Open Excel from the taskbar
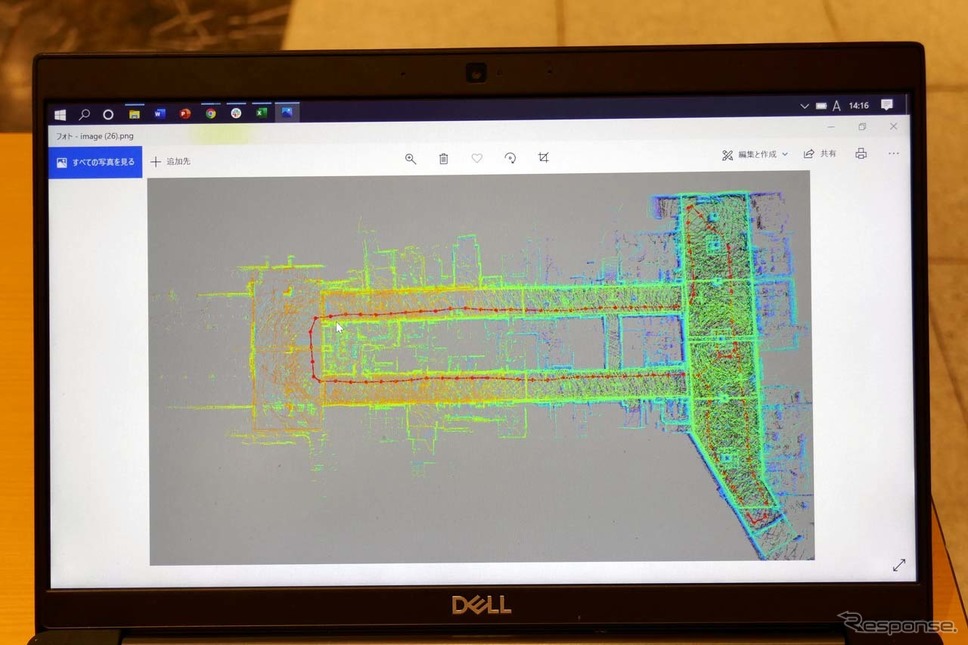This screenshot has height=645, width=968. point(261,113)
